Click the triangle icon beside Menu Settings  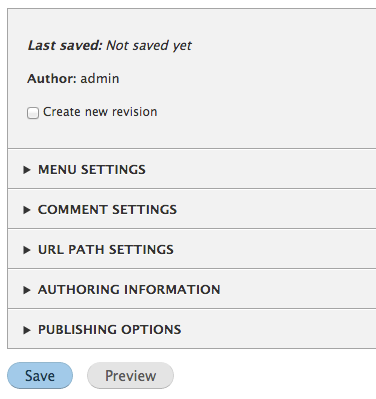point(27,170)
